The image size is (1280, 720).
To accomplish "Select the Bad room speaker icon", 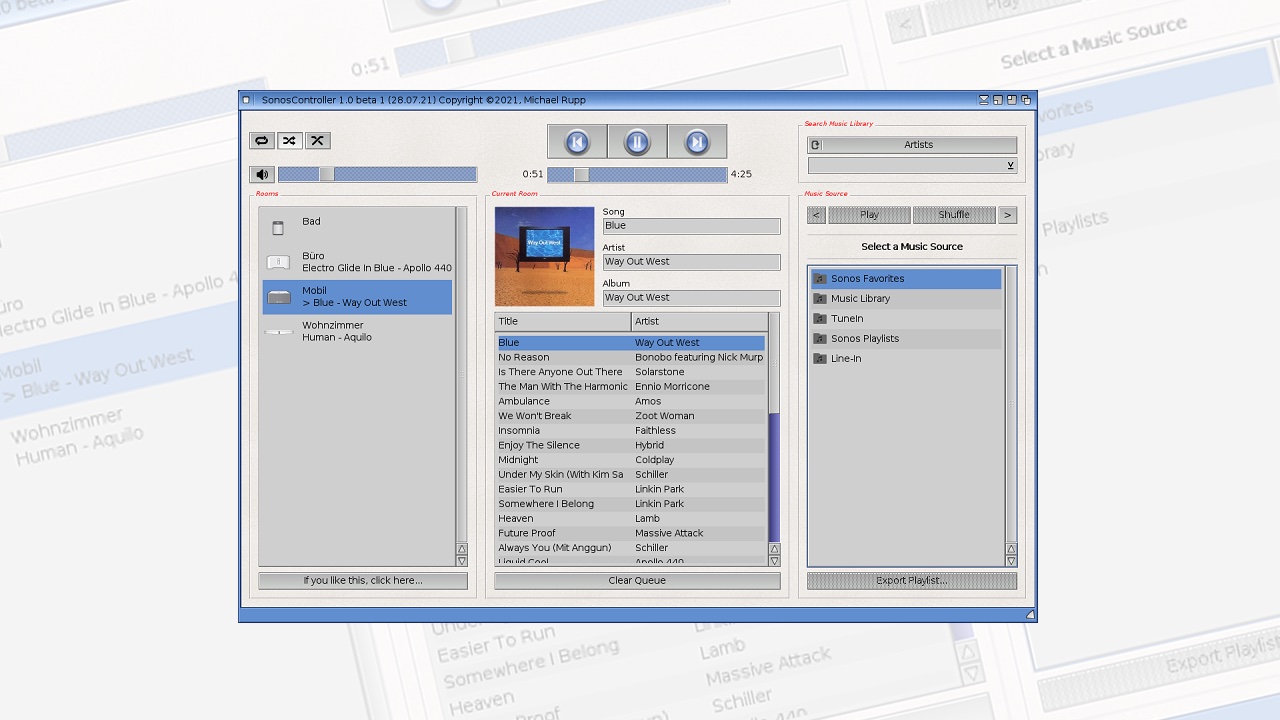I will click(278, 228).
